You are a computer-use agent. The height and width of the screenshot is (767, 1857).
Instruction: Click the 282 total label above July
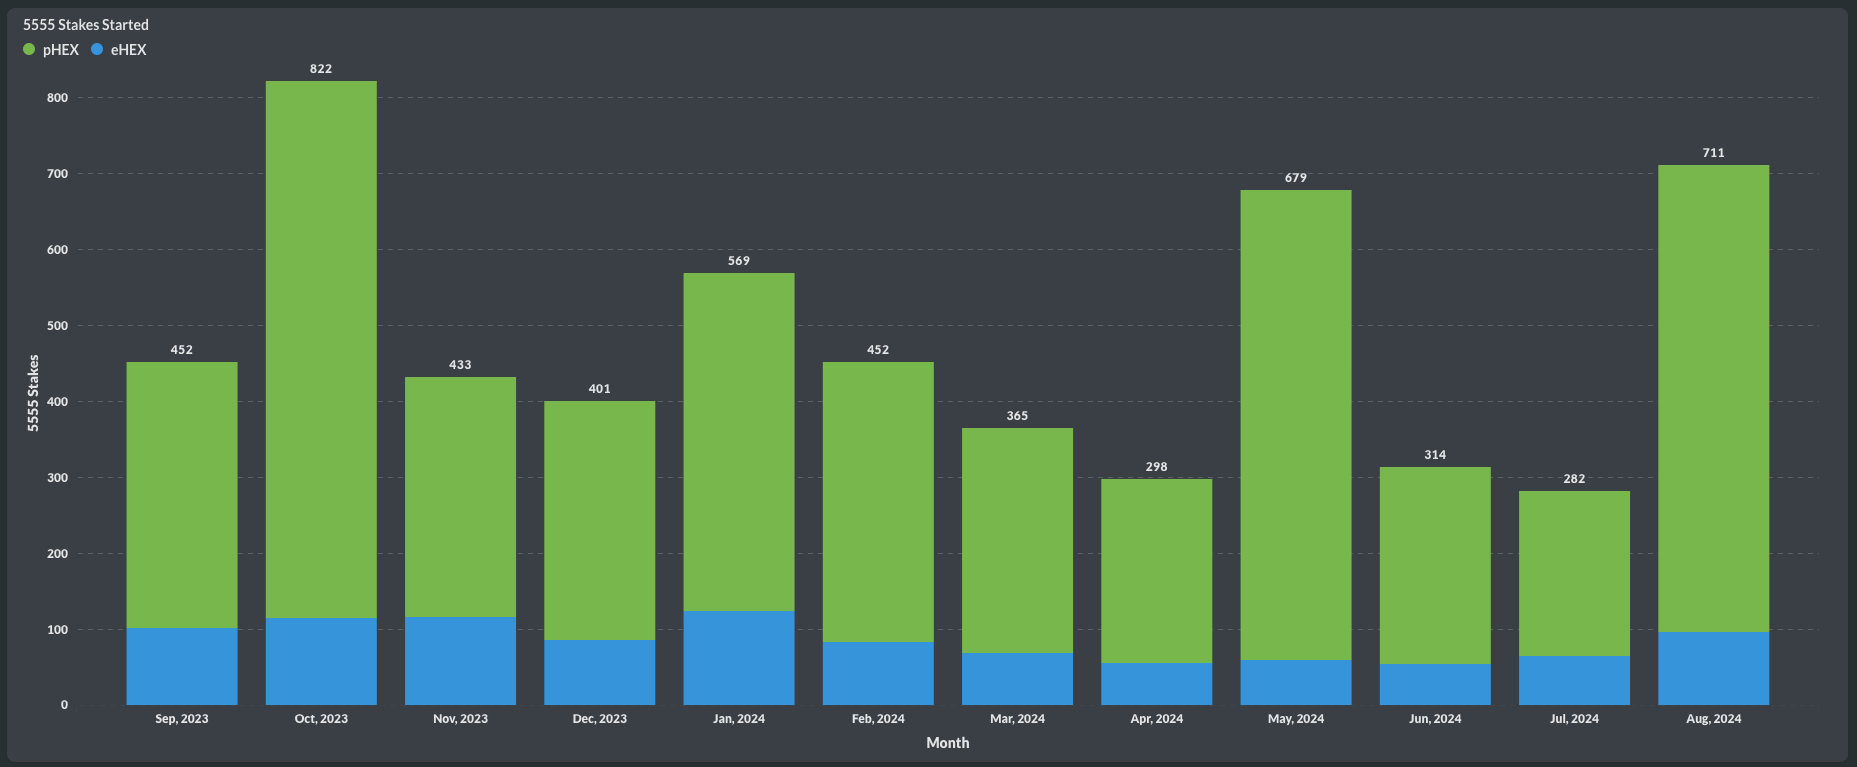coord(1574,479)
